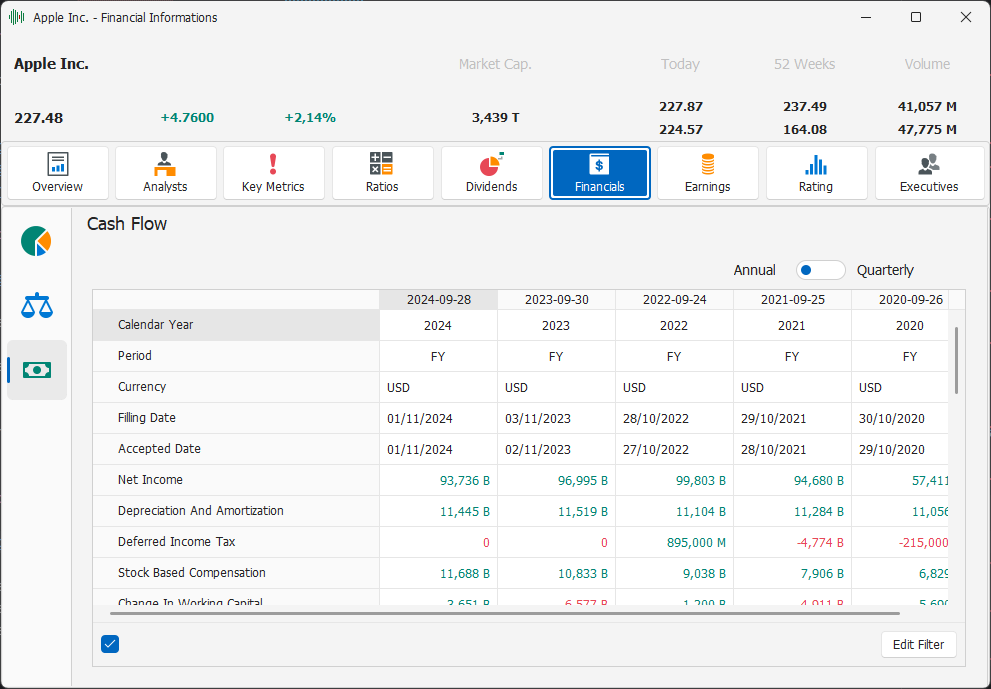Select the -4,774 B deferred tax cell
This screenshot has height=689, width=991.
tap(793, 542)
